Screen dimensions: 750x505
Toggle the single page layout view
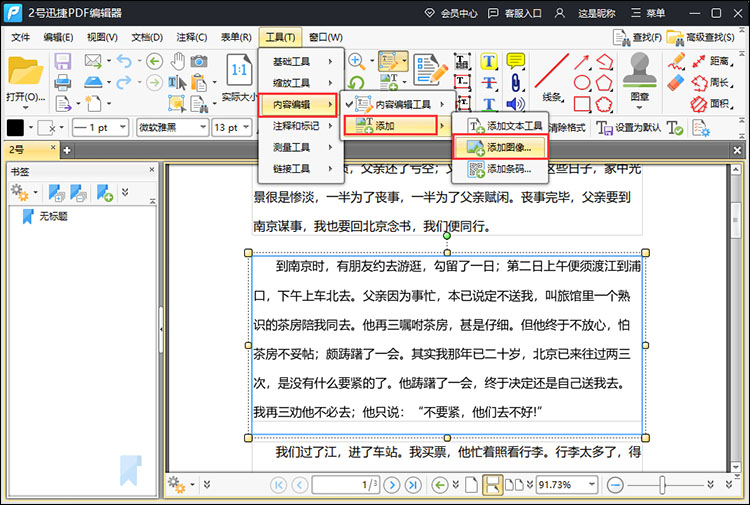click(471, 485)
